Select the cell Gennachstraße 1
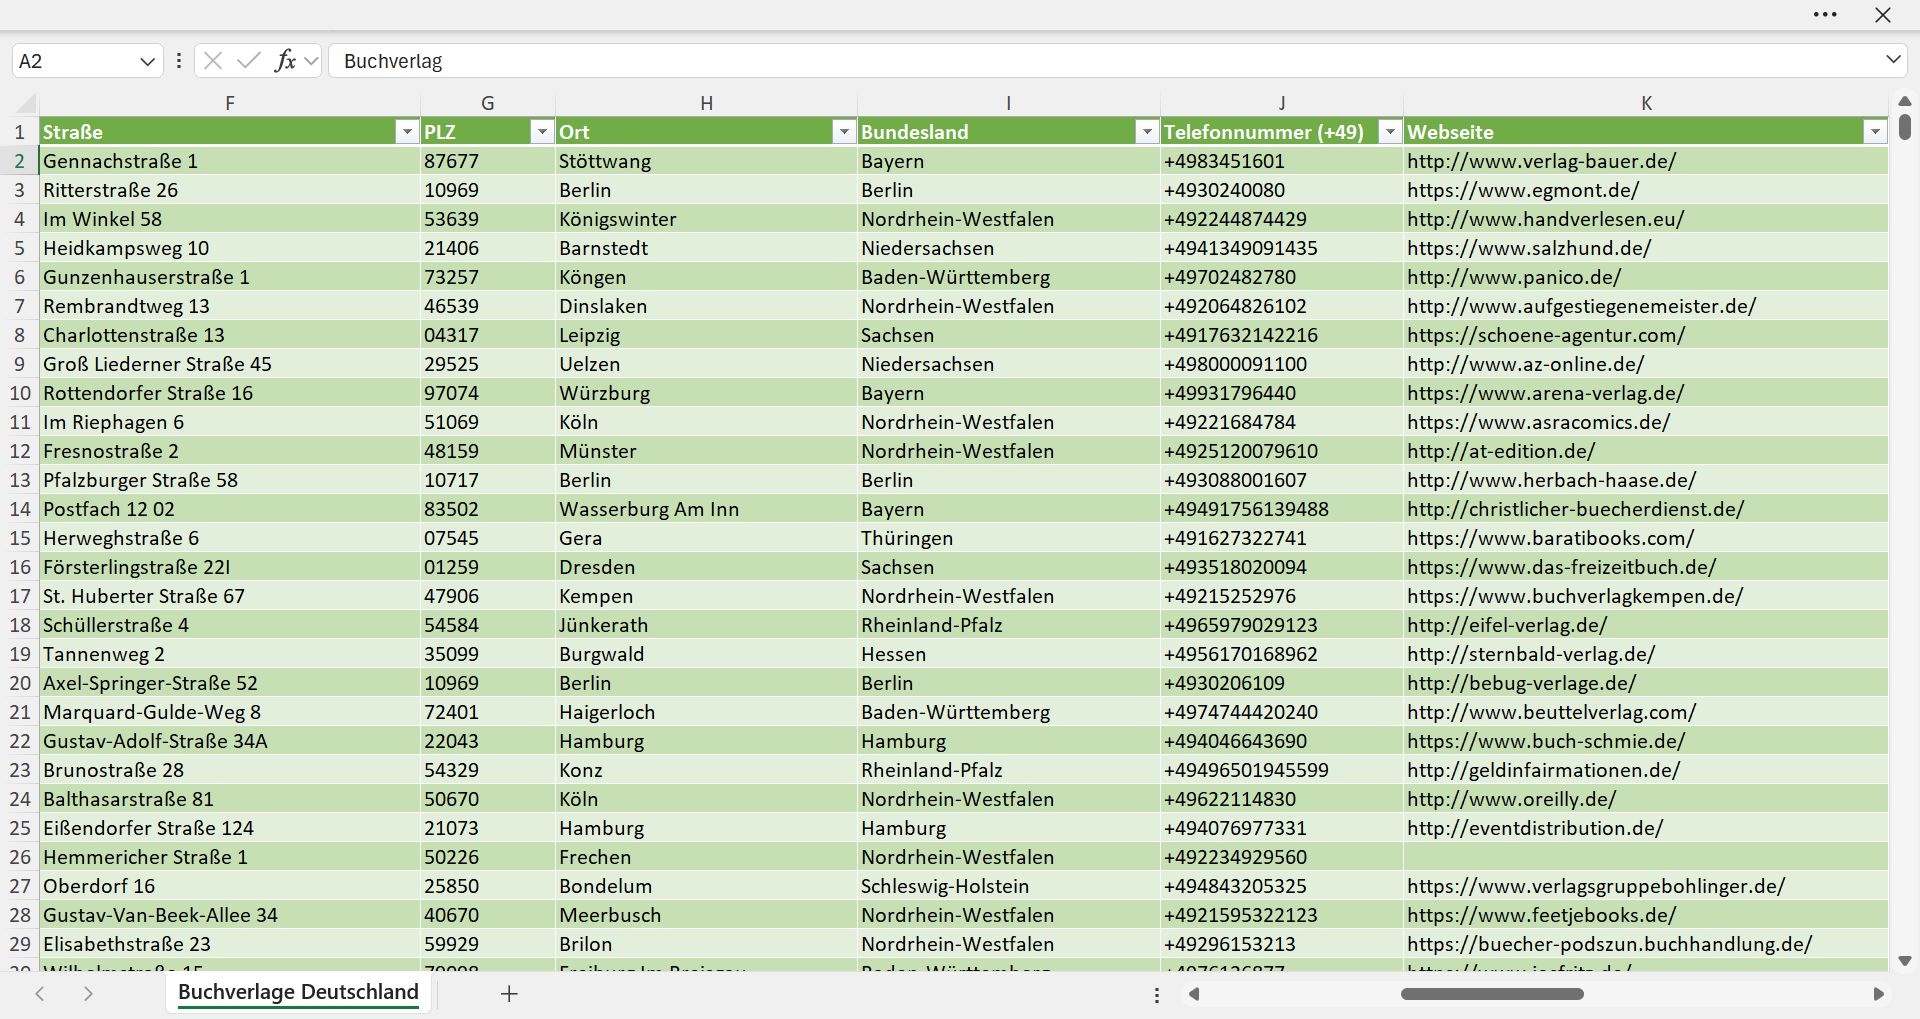Image resolution: width=1920 pixels, height=1019 pixels. click(x=230, y=161)
